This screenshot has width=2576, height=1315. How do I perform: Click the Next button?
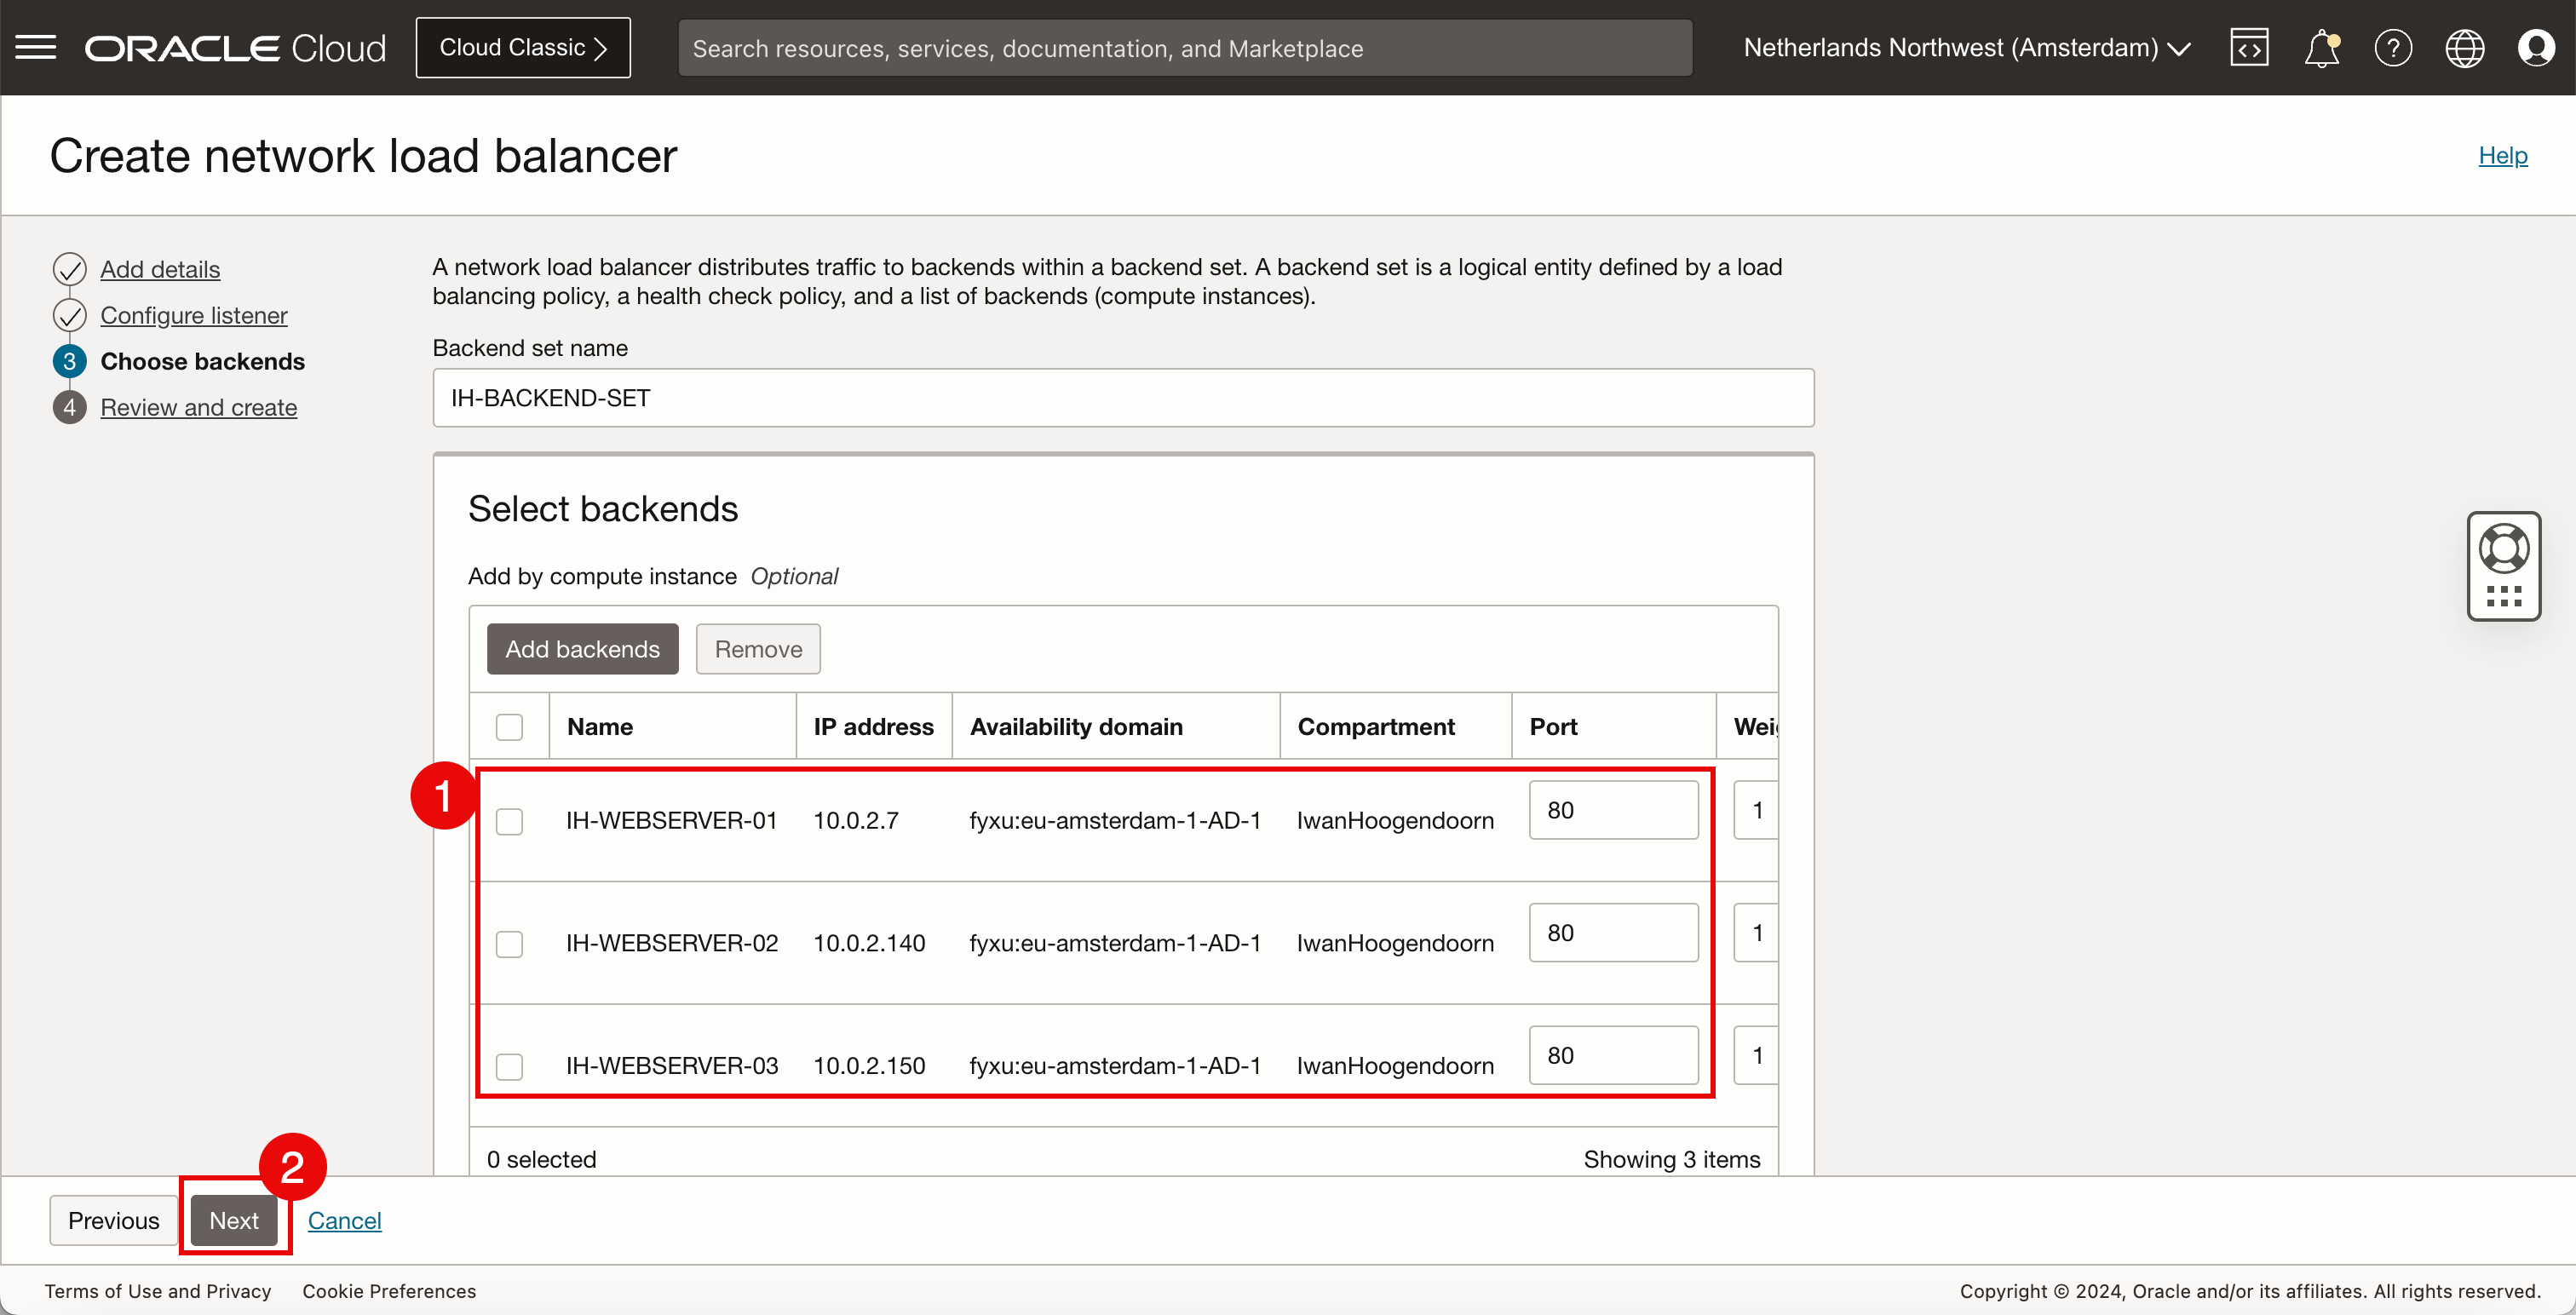coord(234,1220)
